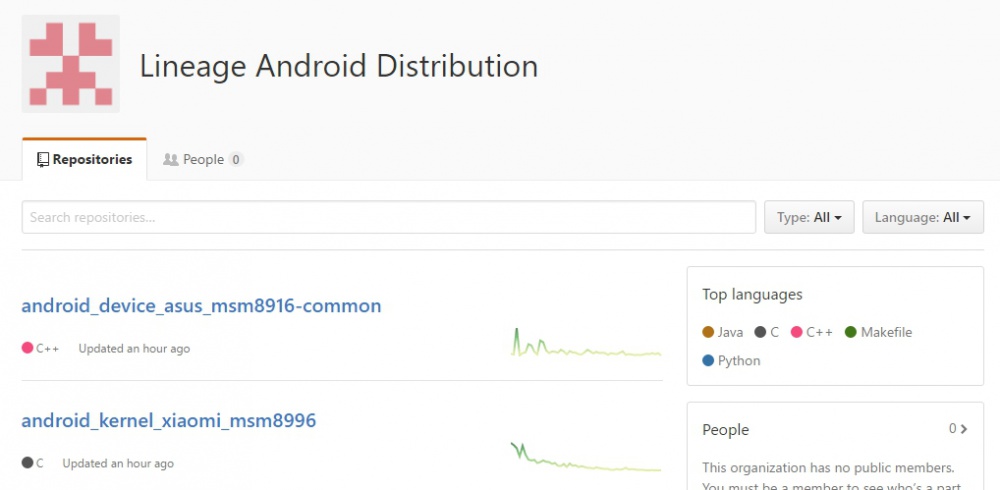Filter by C++ in Top languages
The width and height of the screenshot is (1000, 490).
pyautogui.click(x=811, y=332)
